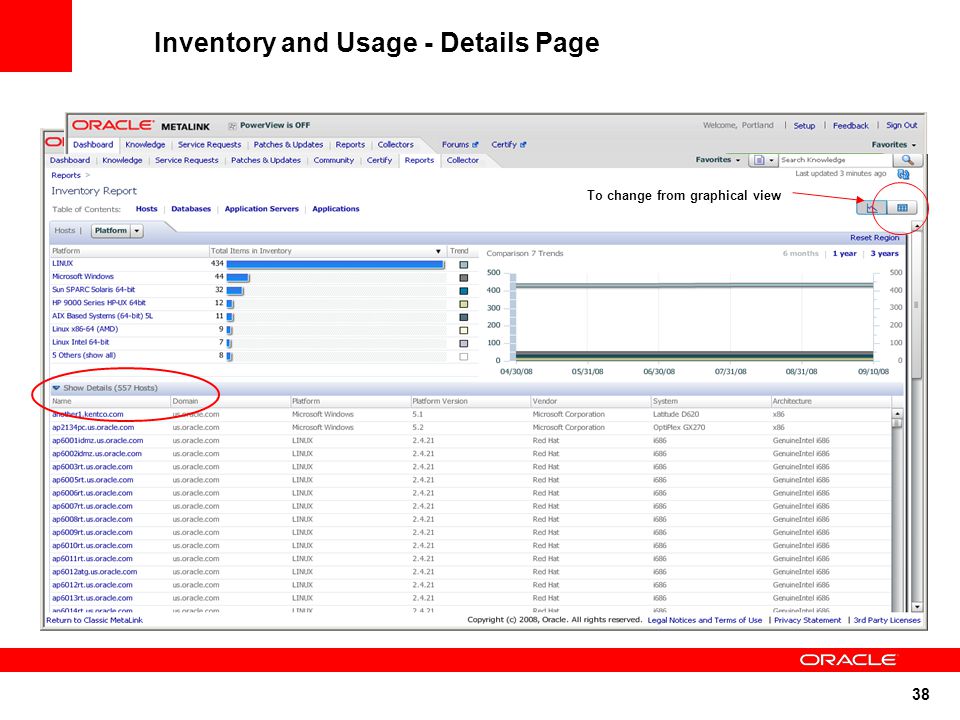Click the Latitude D620 system cell
Viewport: 960px width, 720px height.
[x=676, y=414]
